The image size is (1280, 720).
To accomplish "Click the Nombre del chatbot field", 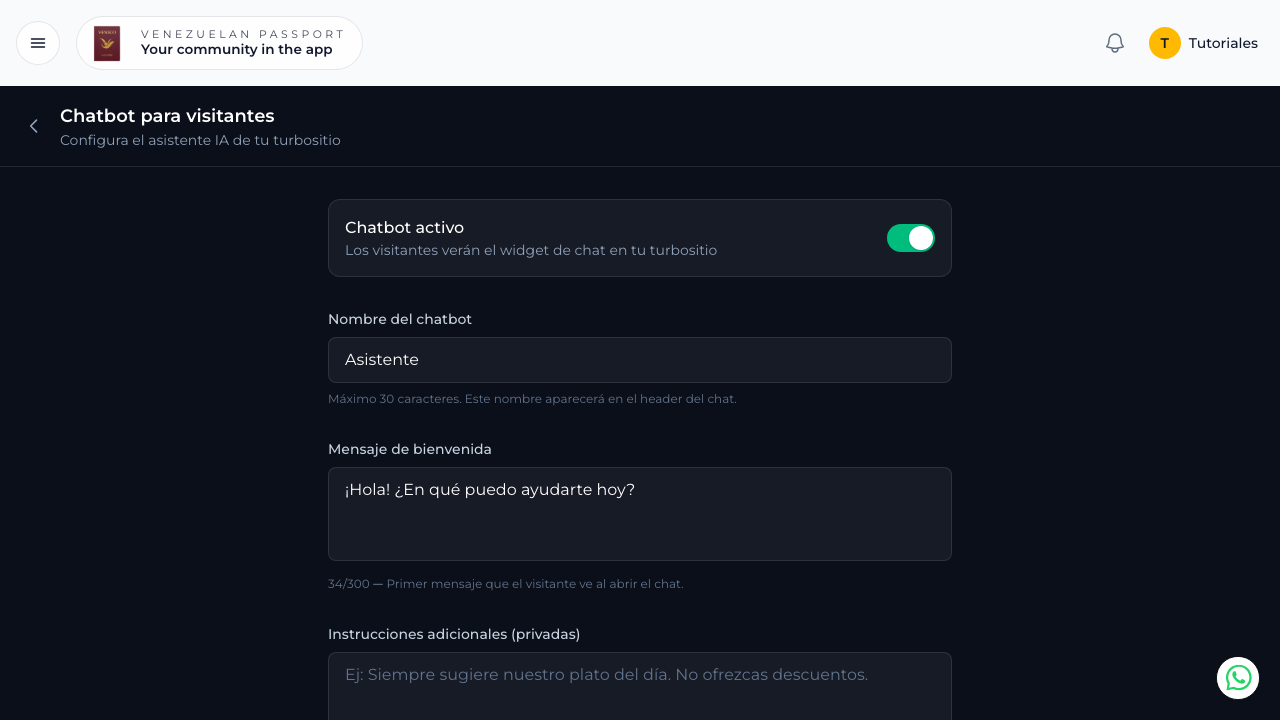I will pyautogui.click(x=640, y=360).
